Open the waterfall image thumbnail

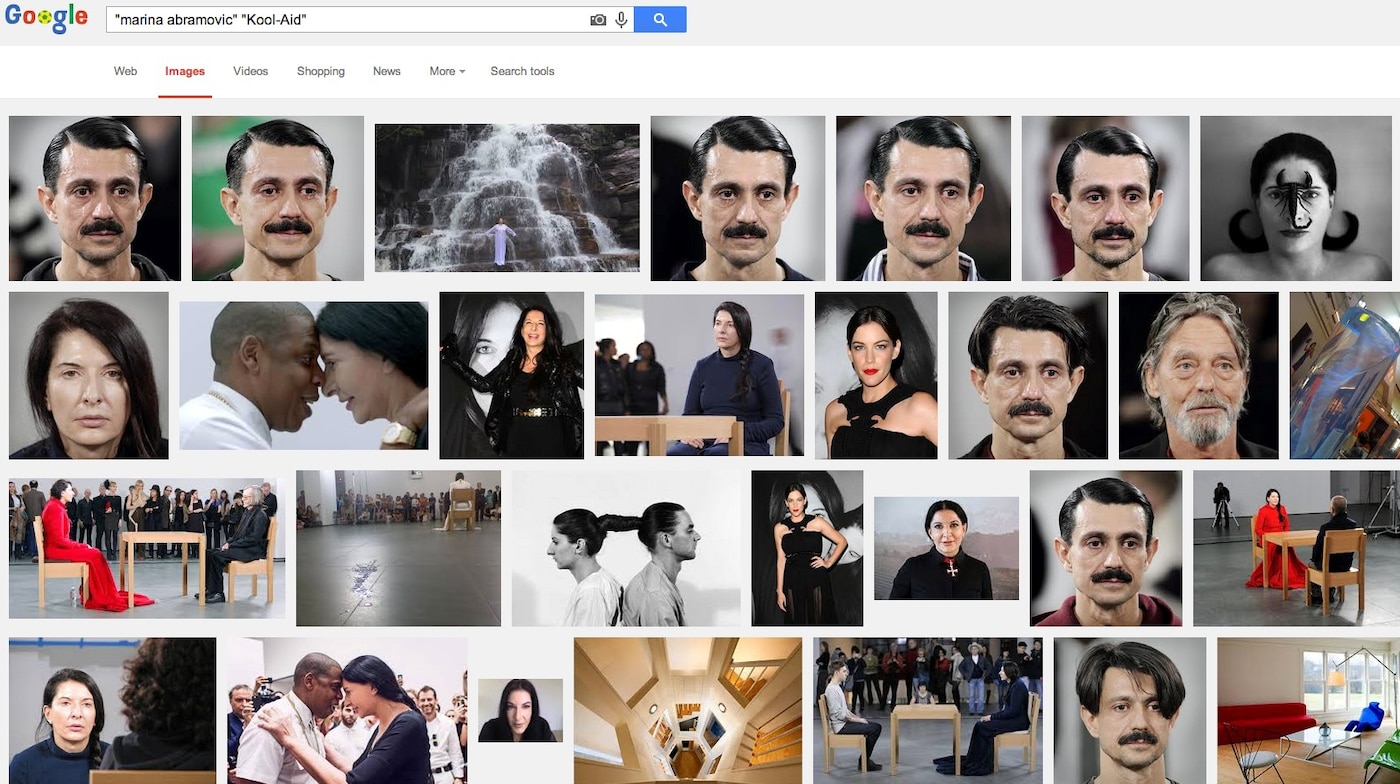pyautogui.click(x=507, y=198)
